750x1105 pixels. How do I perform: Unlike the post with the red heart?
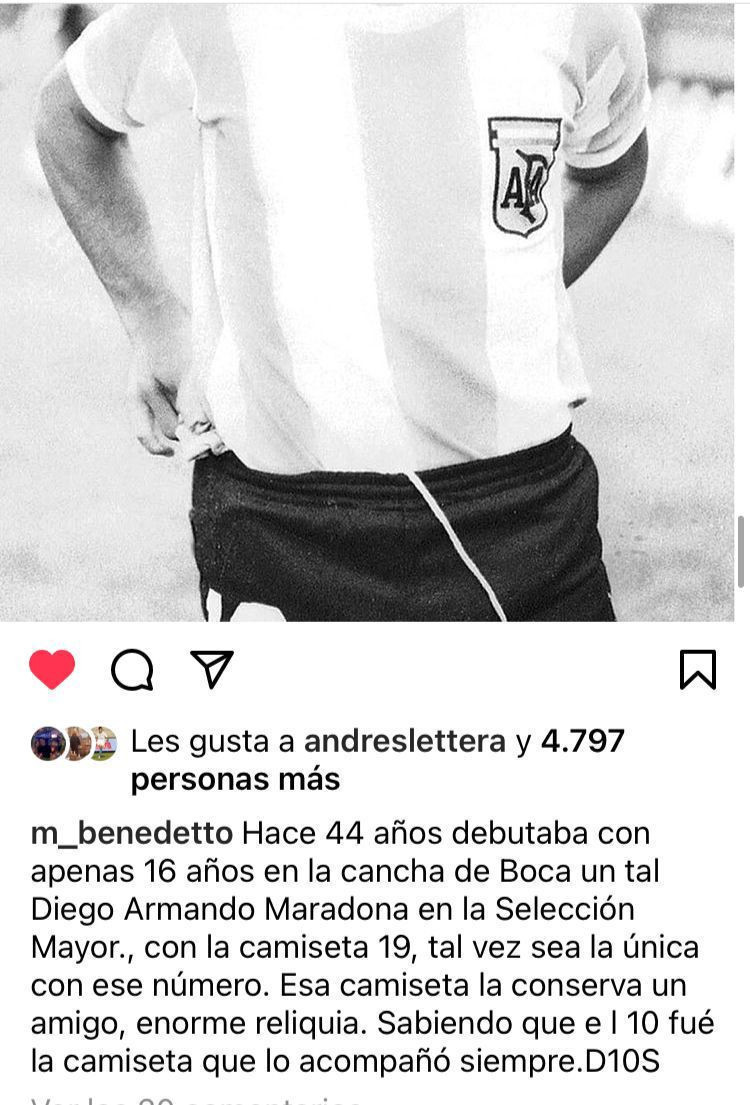pyautogui.click(x=52, y=669)
